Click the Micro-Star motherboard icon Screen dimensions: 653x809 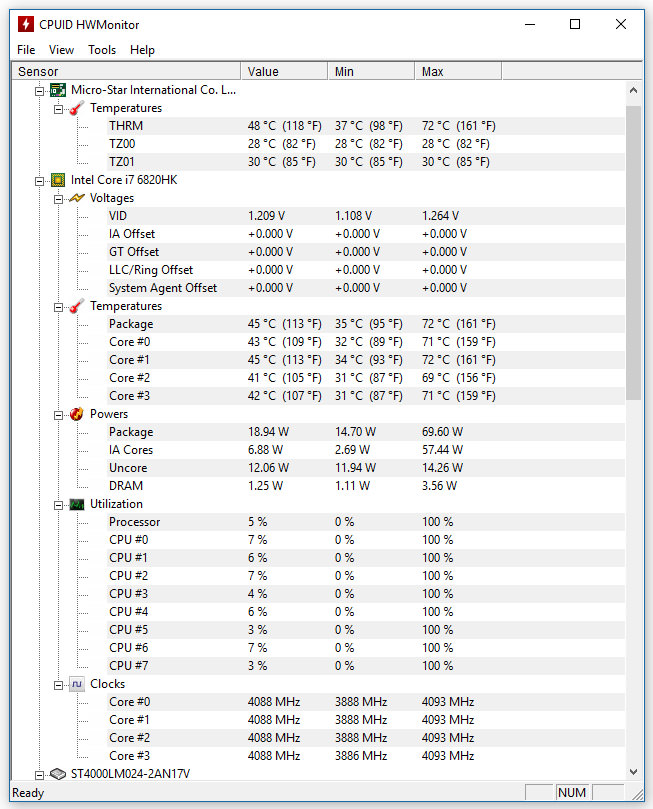point(58,90)
